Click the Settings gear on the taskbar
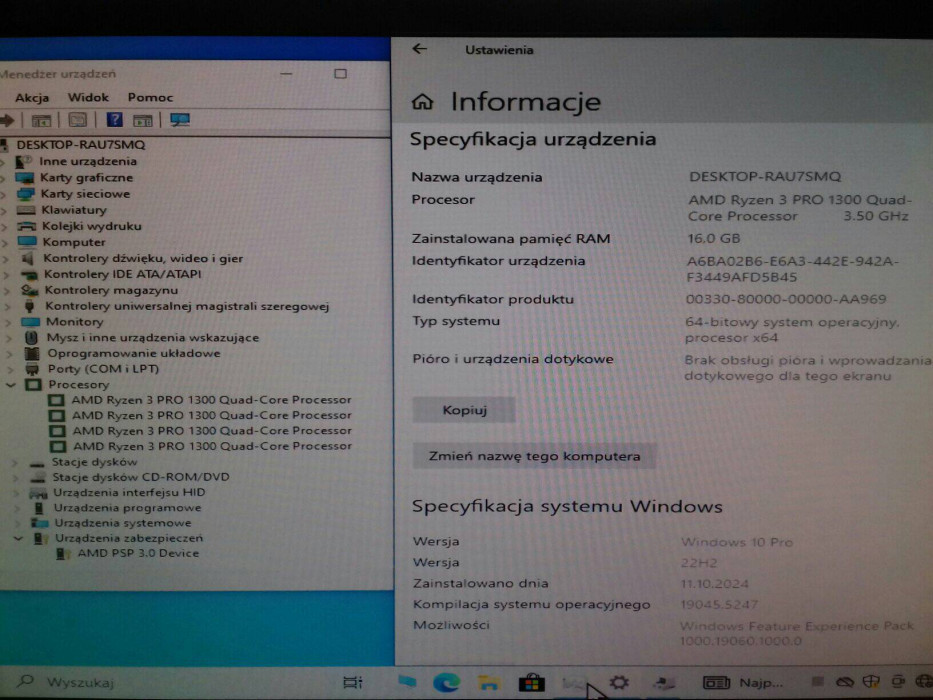This screenshot has height=700, width=933. point(619,682)
